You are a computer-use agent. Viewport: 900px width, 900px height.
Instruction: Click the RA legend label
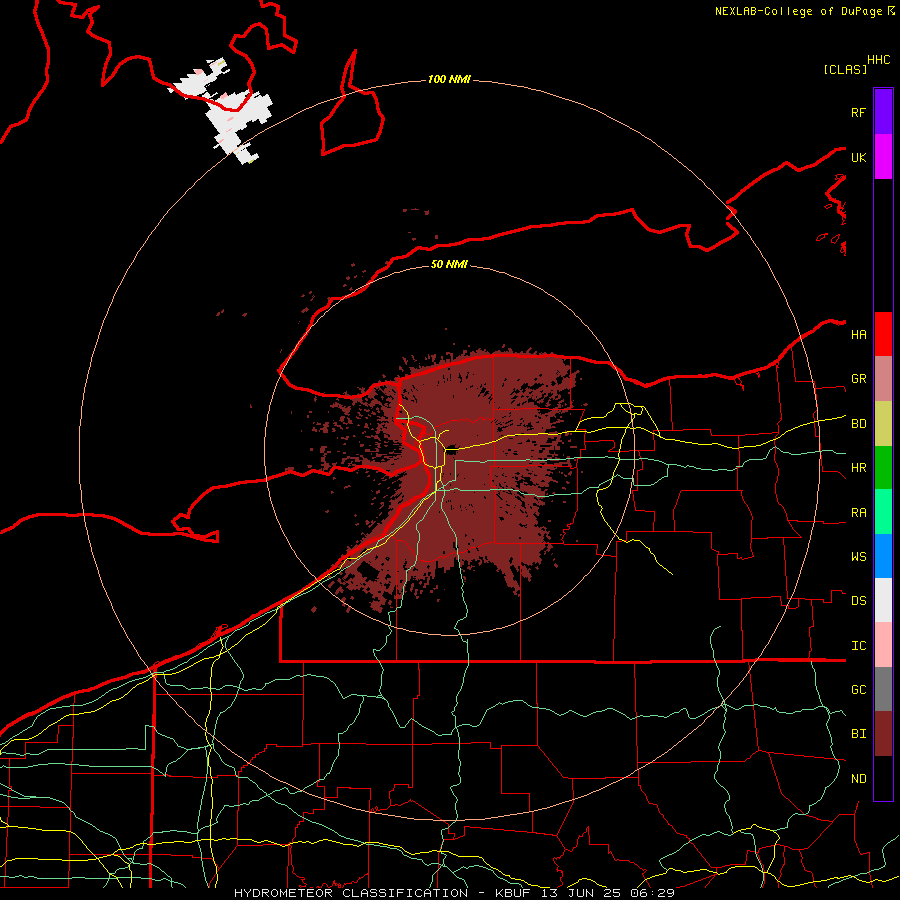tap(859, 513)
